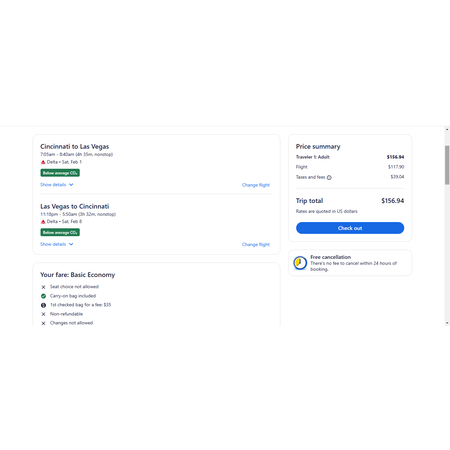The width and height of the screenshot is (450, 450).
Task: Click Change flight for the outbound Cincinnati flight
Action: 256,185
